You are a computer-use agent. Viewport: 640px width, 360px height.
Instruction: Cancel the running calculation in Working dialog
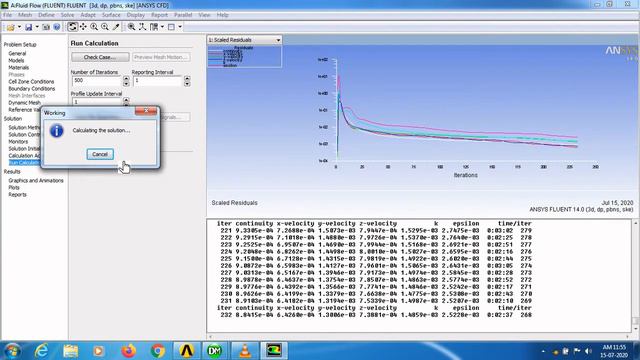click(x=100, y=154)
